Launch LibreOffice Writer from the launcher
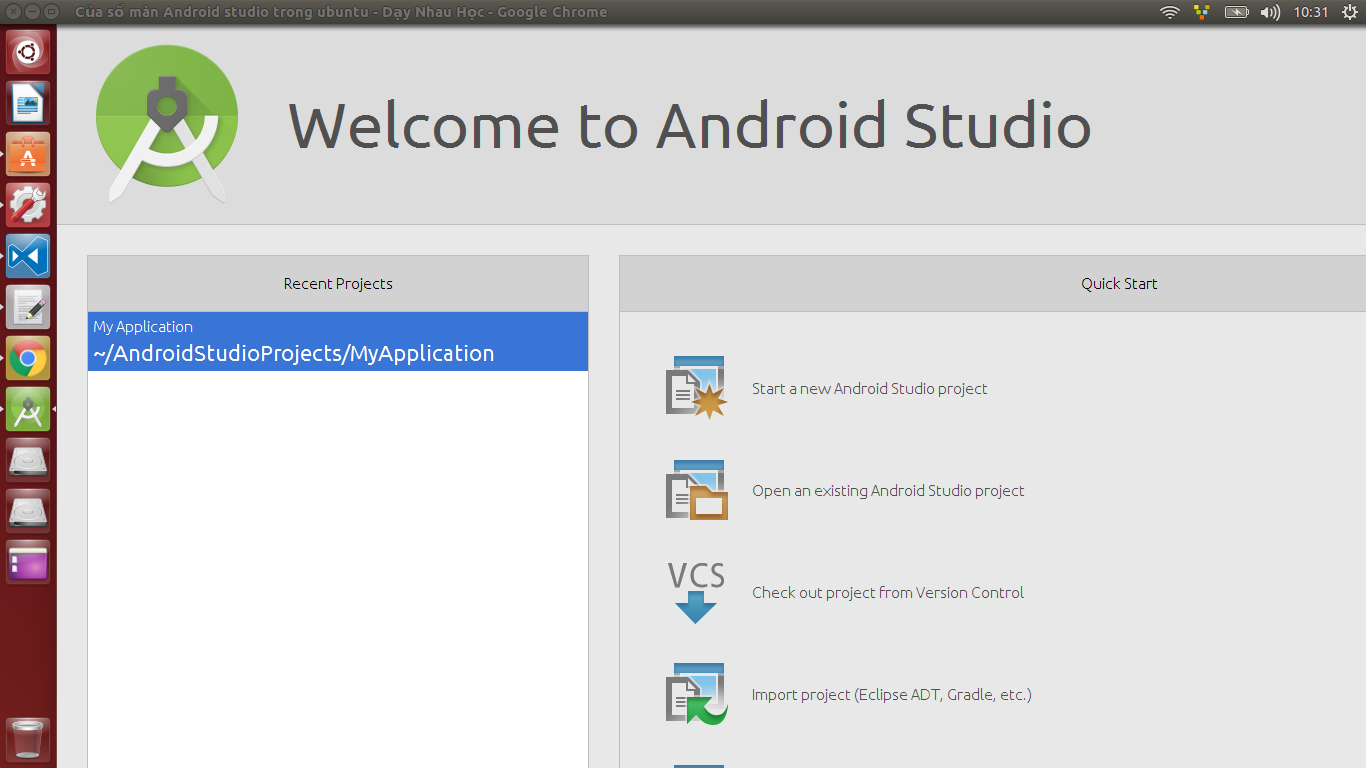Screen dimensions: 1366x768 click(x=28, y=103)
